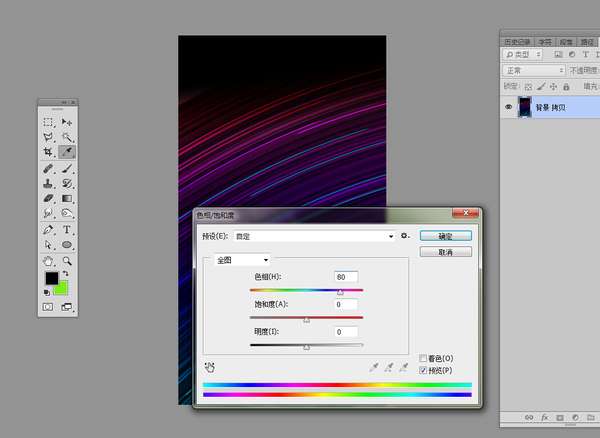
Task: Click the 饱和度 saturation slider handle
Action: (307, 320)
